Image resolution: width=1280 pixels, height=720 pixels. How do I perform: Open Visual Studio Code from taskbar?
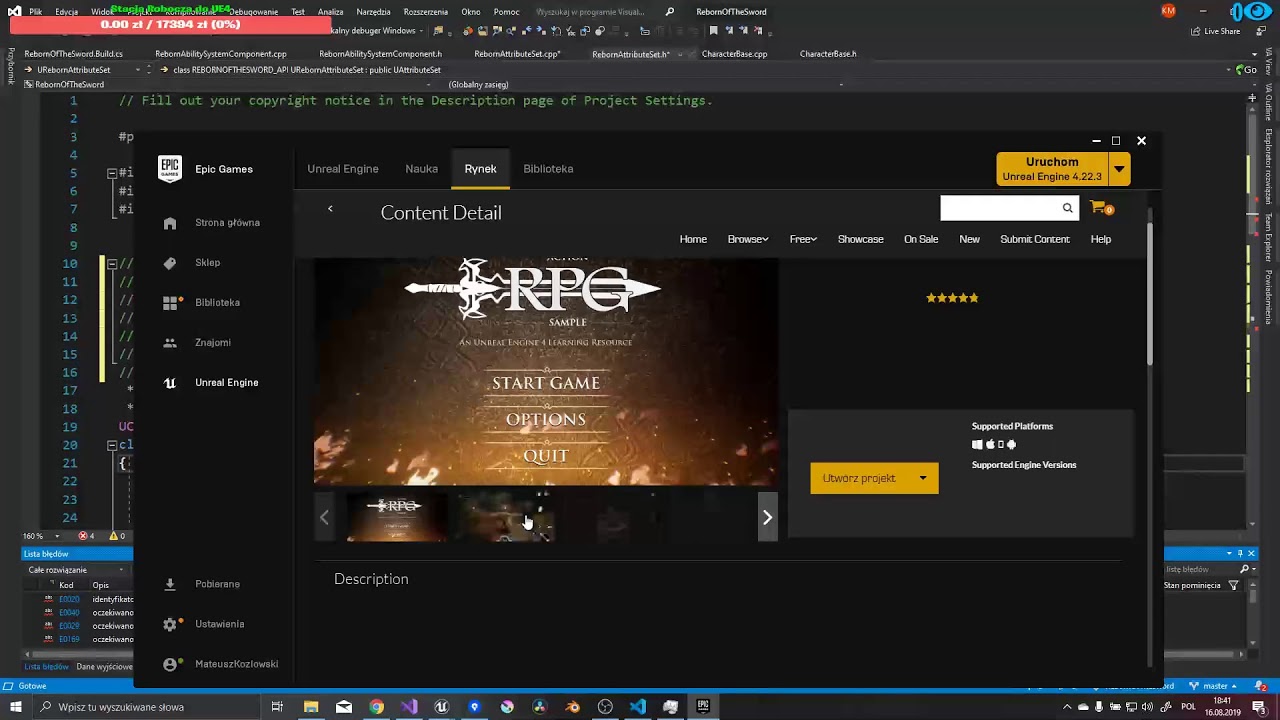pyautogui.click(x=638, y=707)
